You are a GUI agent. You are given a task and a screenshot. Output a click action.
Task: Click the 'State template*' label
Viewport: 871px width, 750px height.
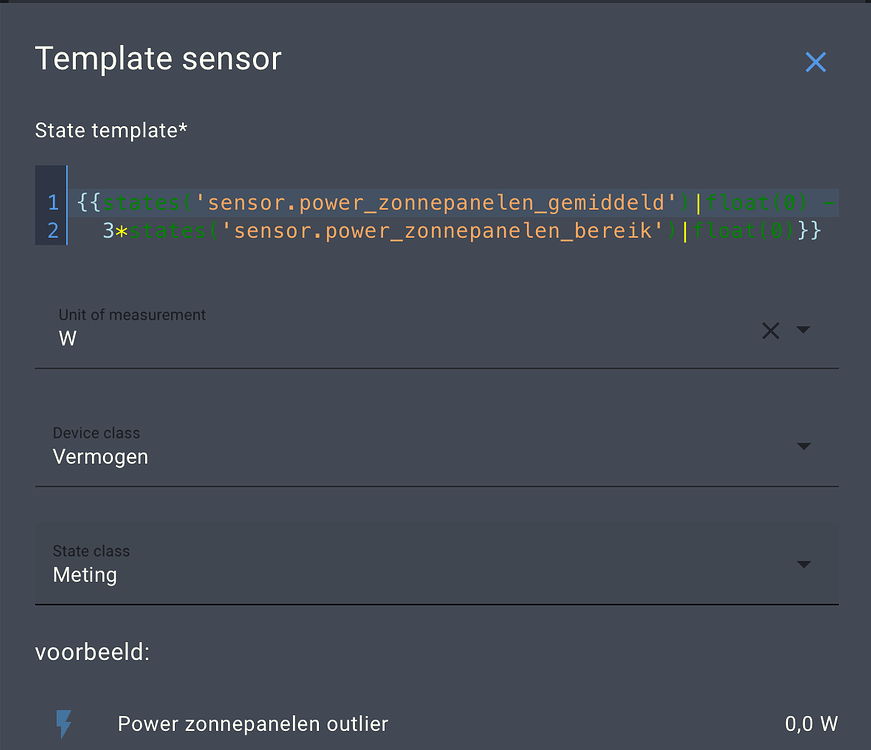(x=111, y=130)
